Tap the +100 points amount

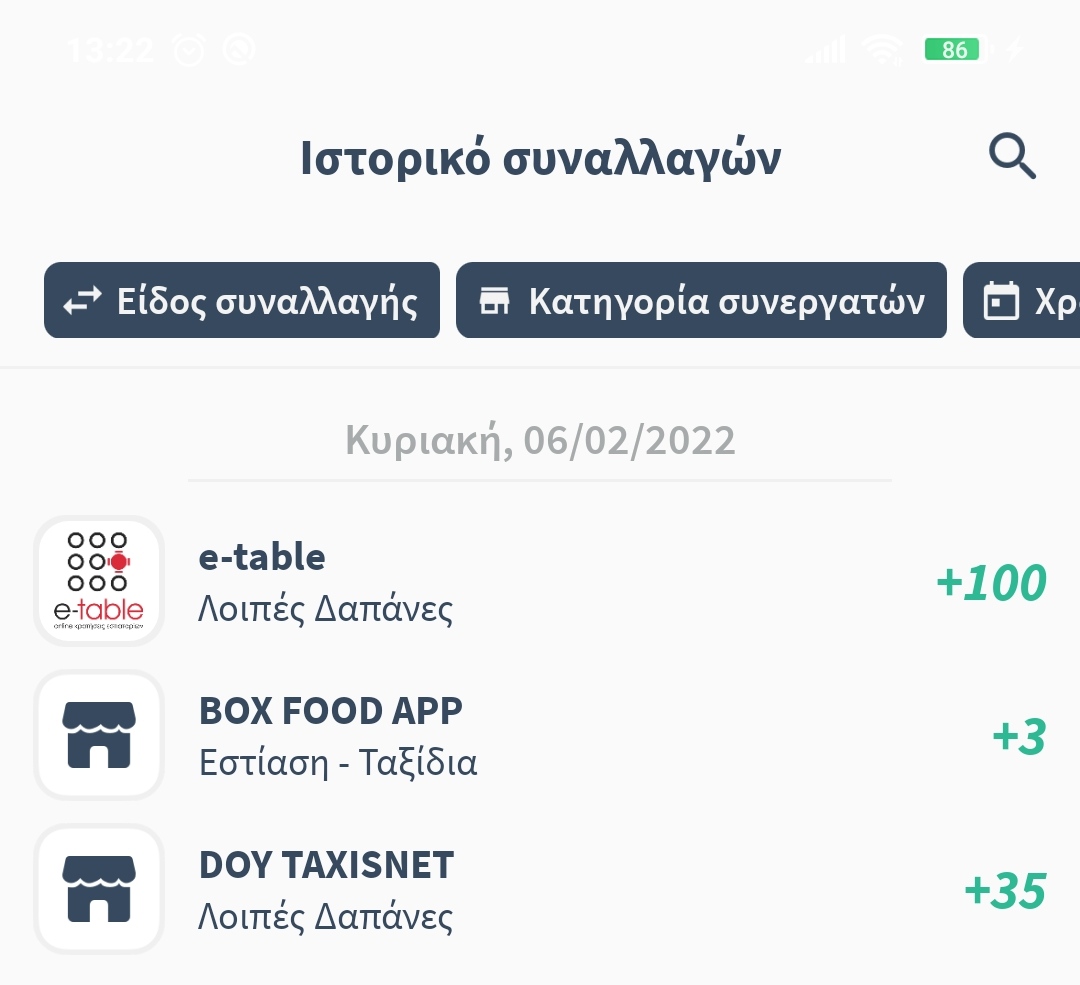click(991, 583)
